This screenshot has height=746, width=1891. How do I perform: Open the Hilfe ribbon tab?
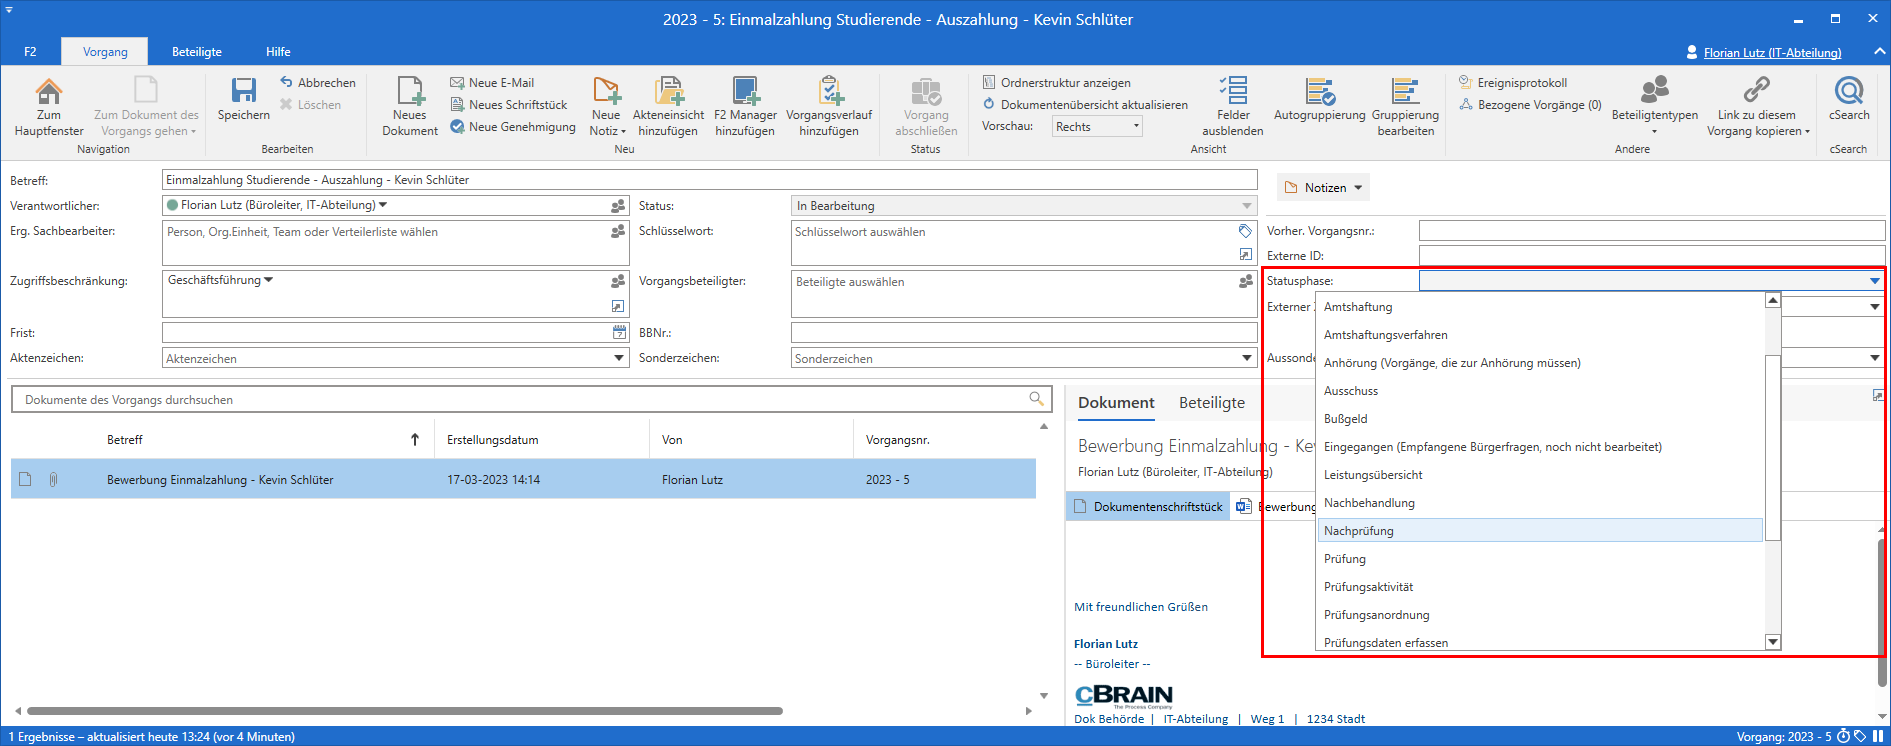[x=278, y=52]
